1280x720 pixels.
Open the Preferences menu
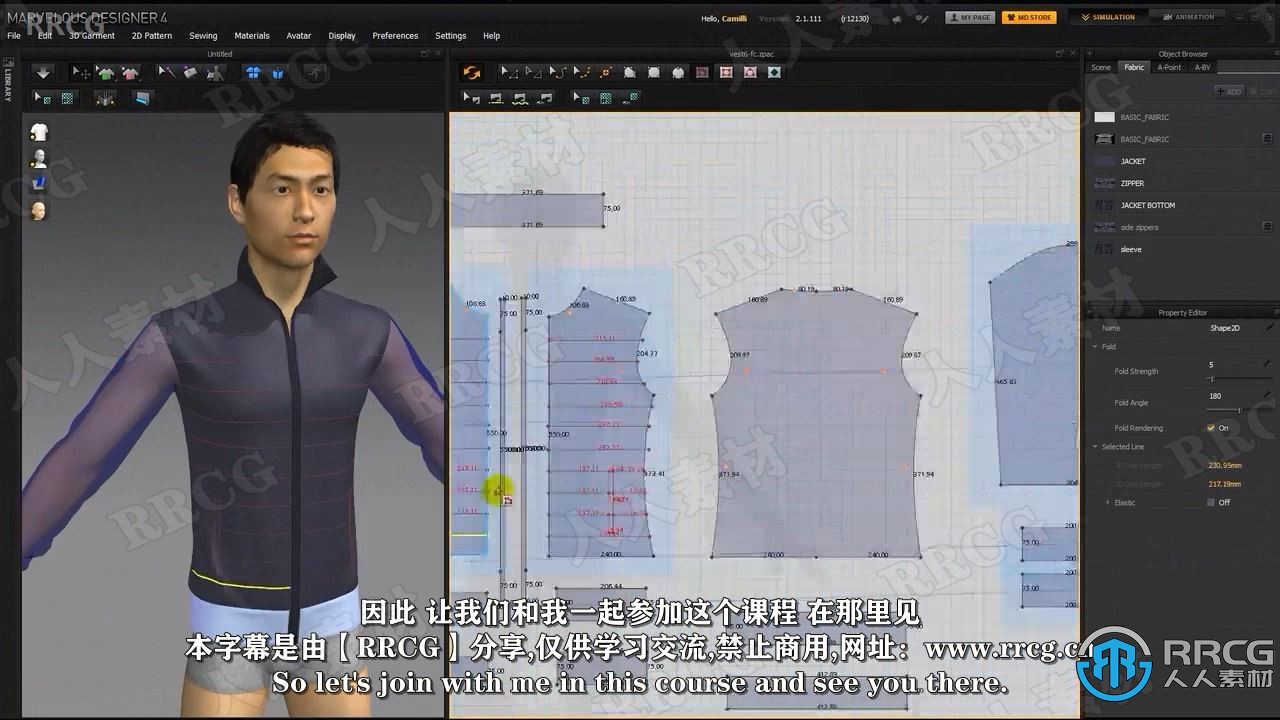[395, 35]
